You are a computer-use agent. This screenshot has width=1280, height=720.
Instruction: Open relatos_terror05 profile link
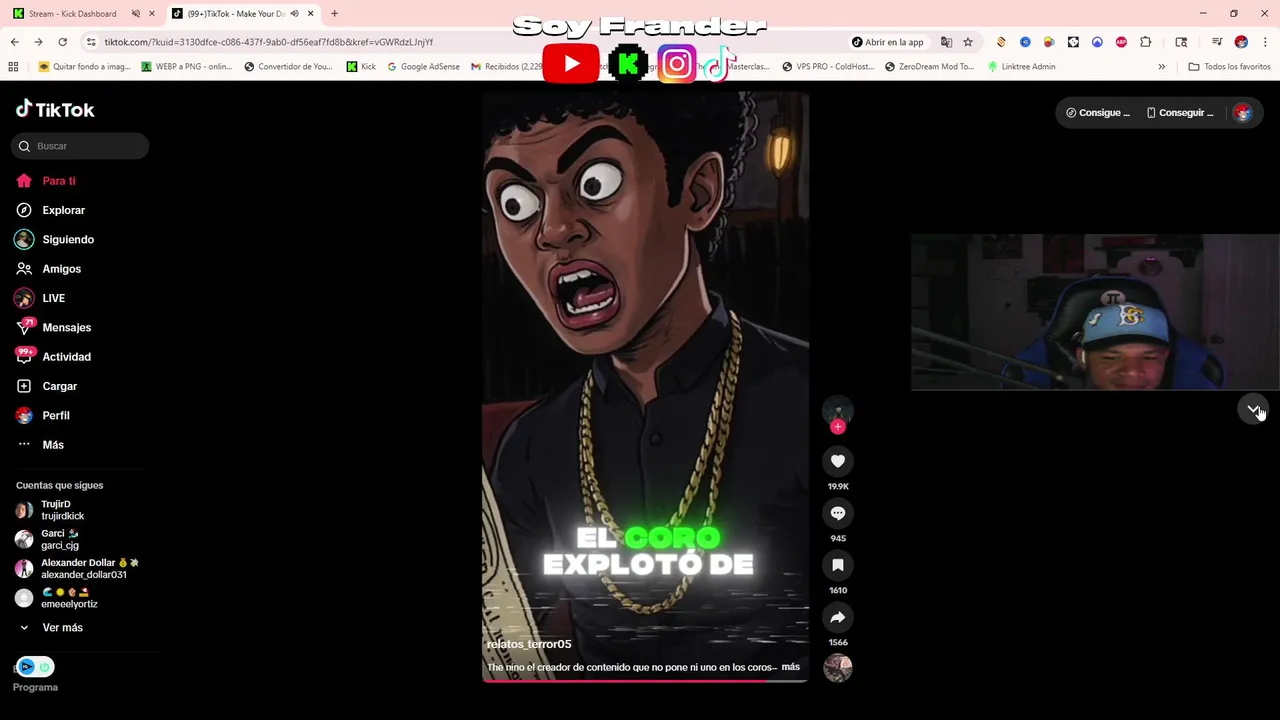[529, 644]
